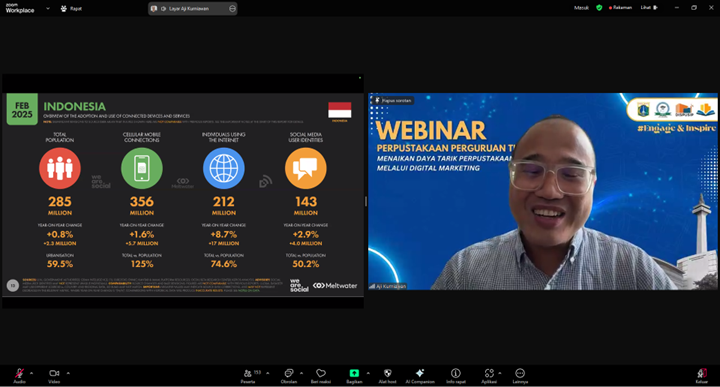Click the #Engage & Inspire hashtag text
Screen dimensions: 720x387
(x=676, y=128)
